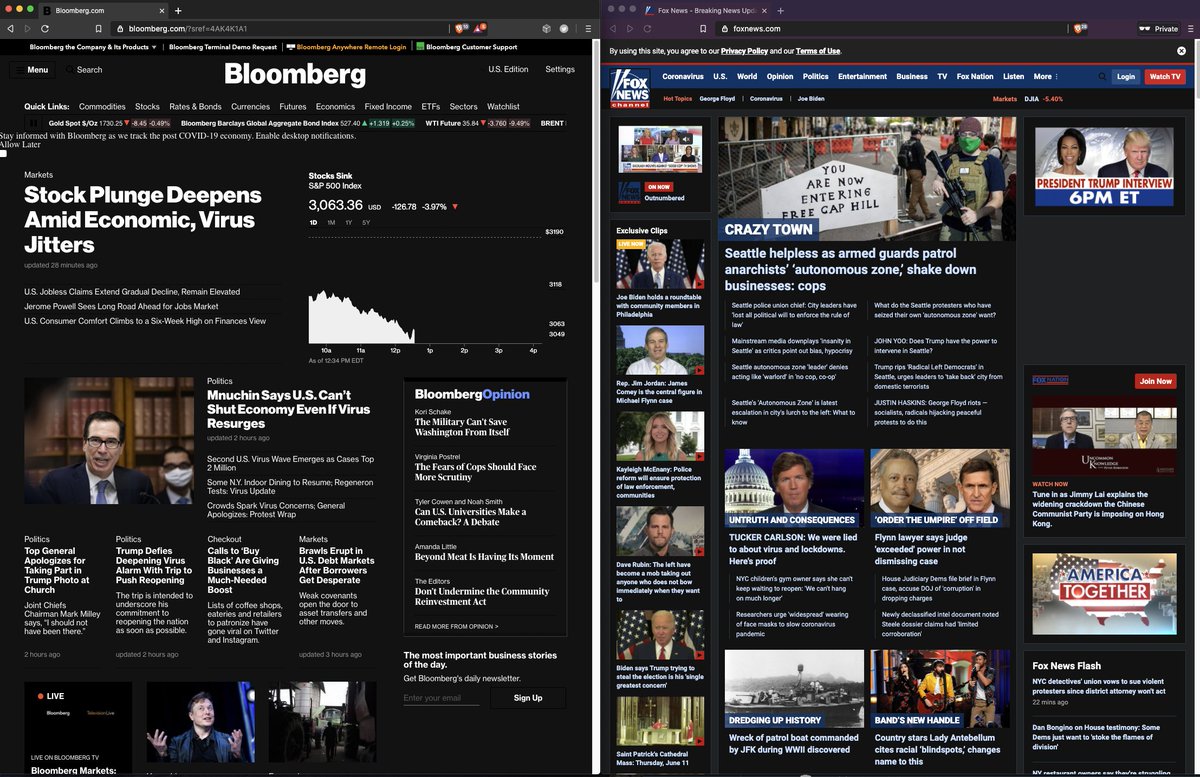
Task: Reload the Fox News page
Action: pyautogui.click(x=648, y=29)
